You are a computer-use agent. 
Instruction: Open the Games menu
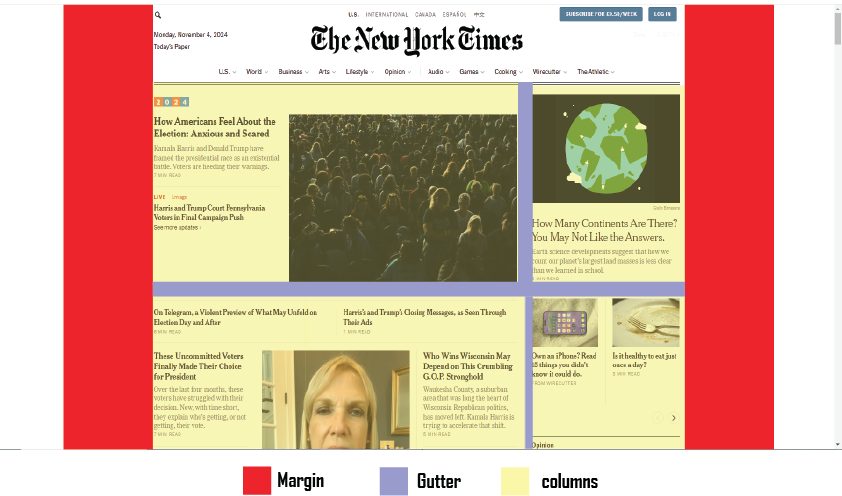[x=470, y=72]
